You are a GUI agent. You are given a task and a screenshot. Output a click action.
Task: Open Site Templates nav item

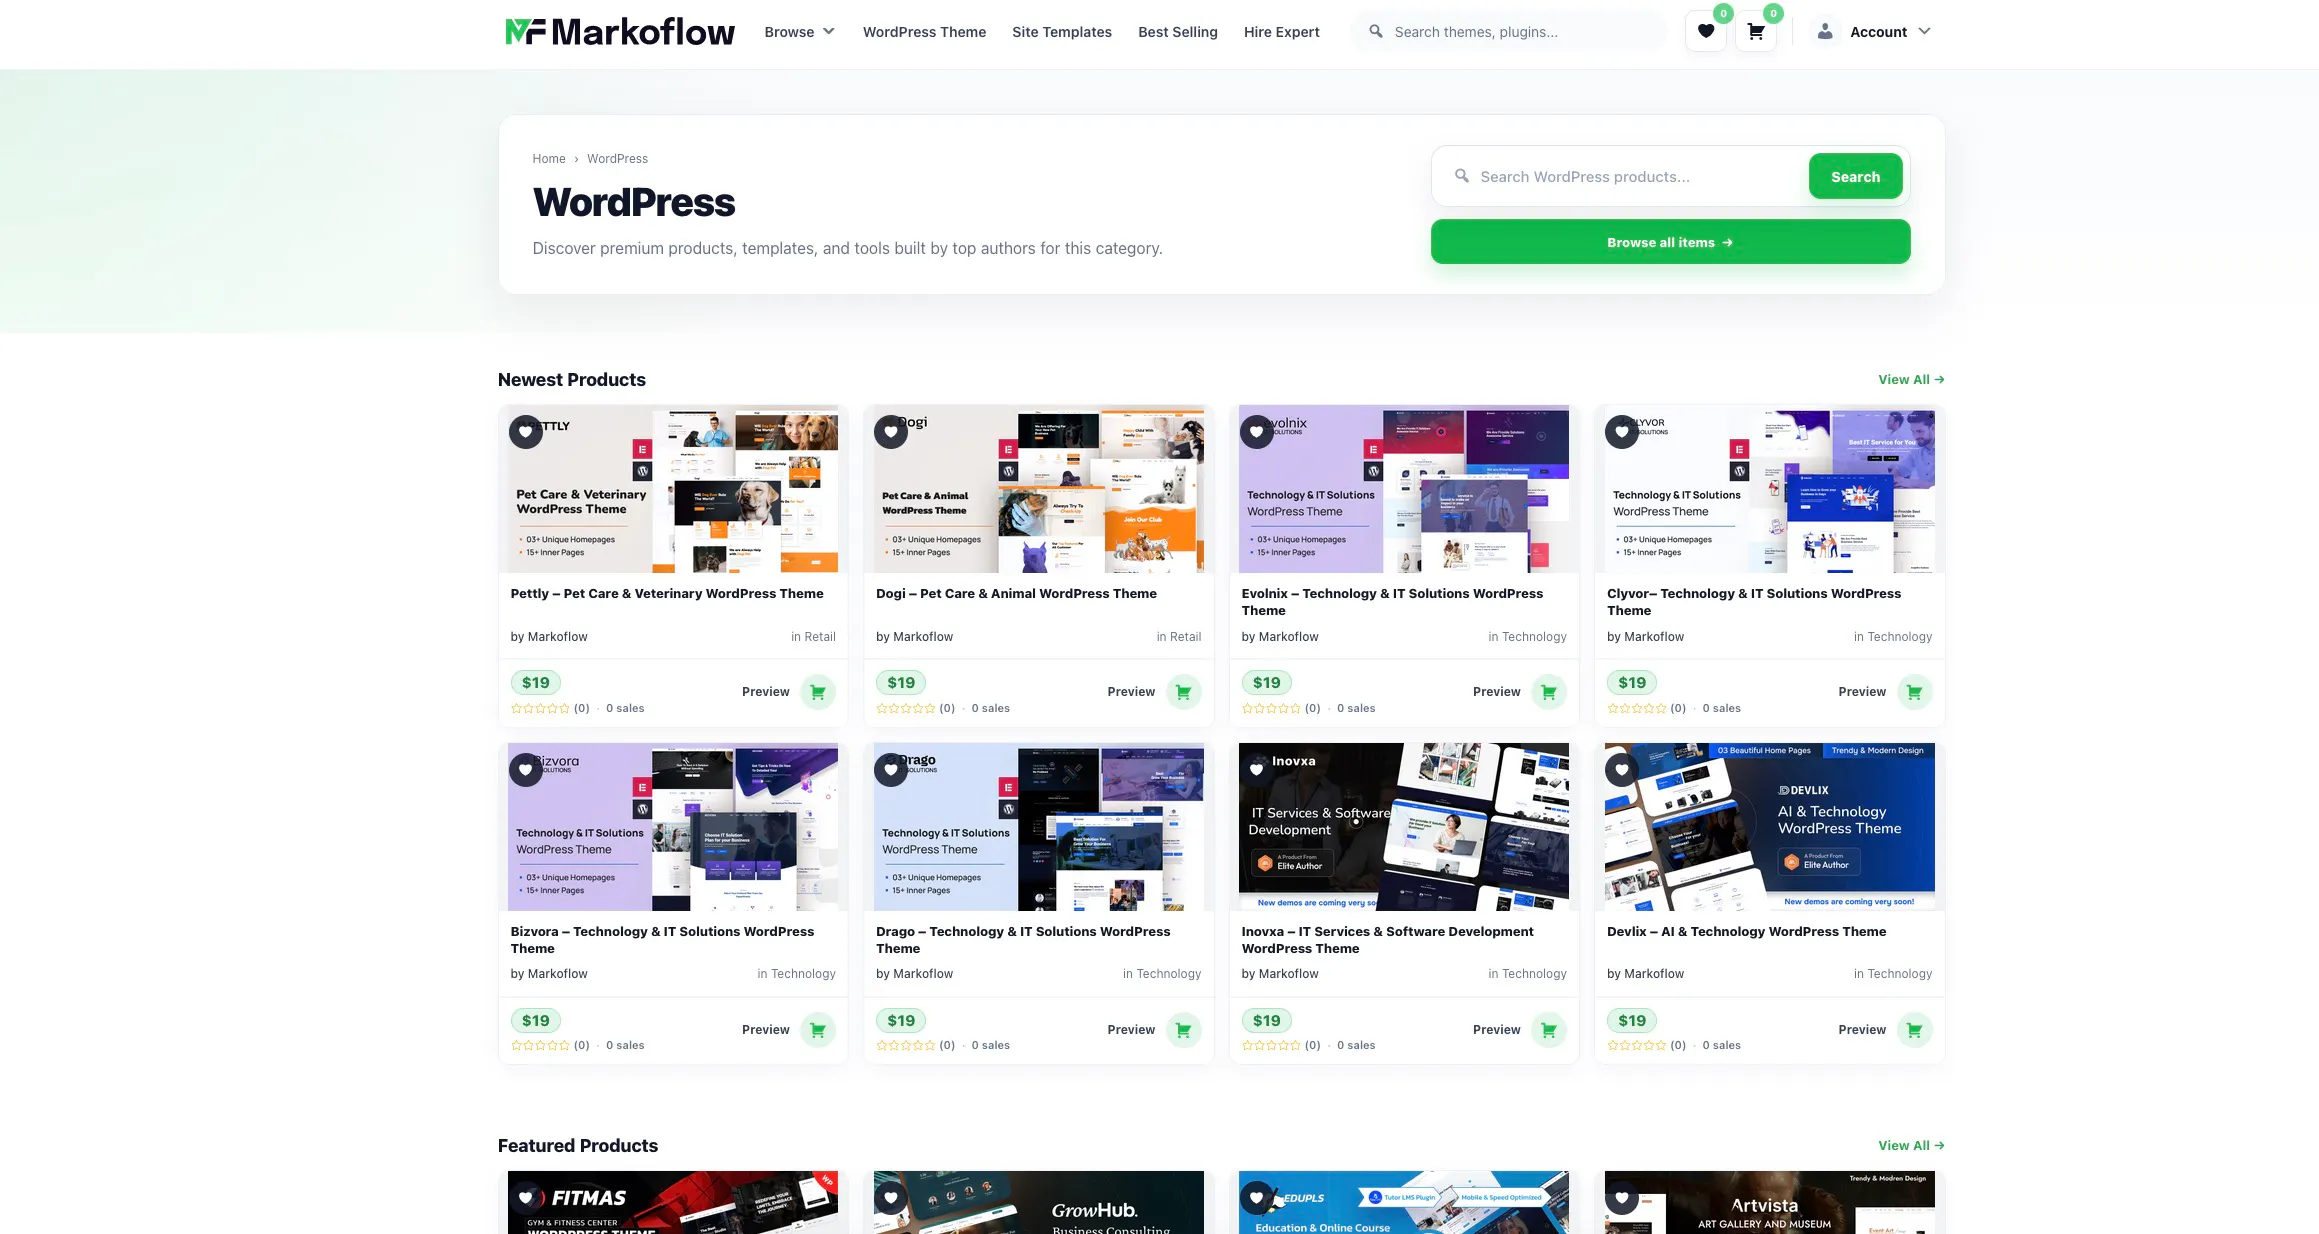coord(1062,32)
